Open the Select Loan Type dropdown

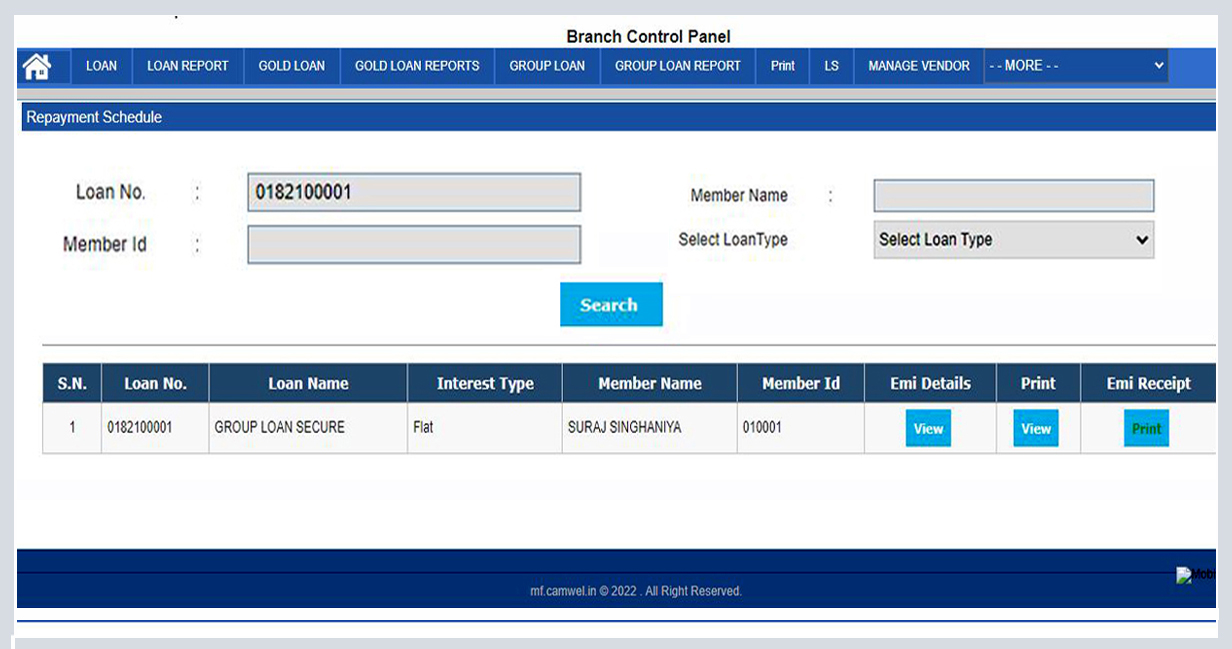pyautogui.click(x=1013, y=239)
